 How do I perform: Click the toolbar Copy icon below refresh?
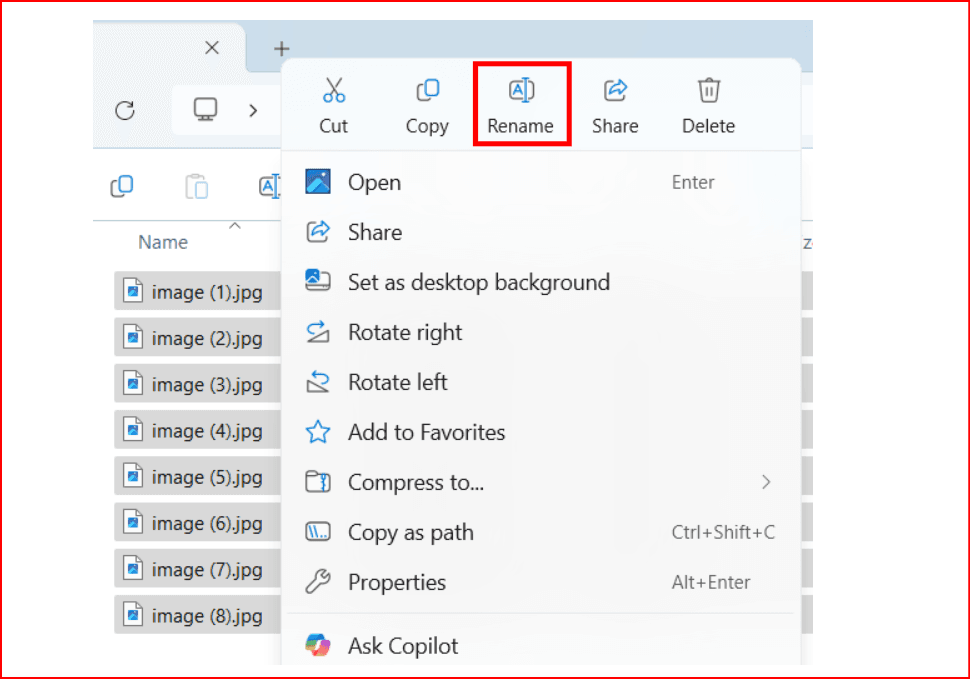point(122,186)
